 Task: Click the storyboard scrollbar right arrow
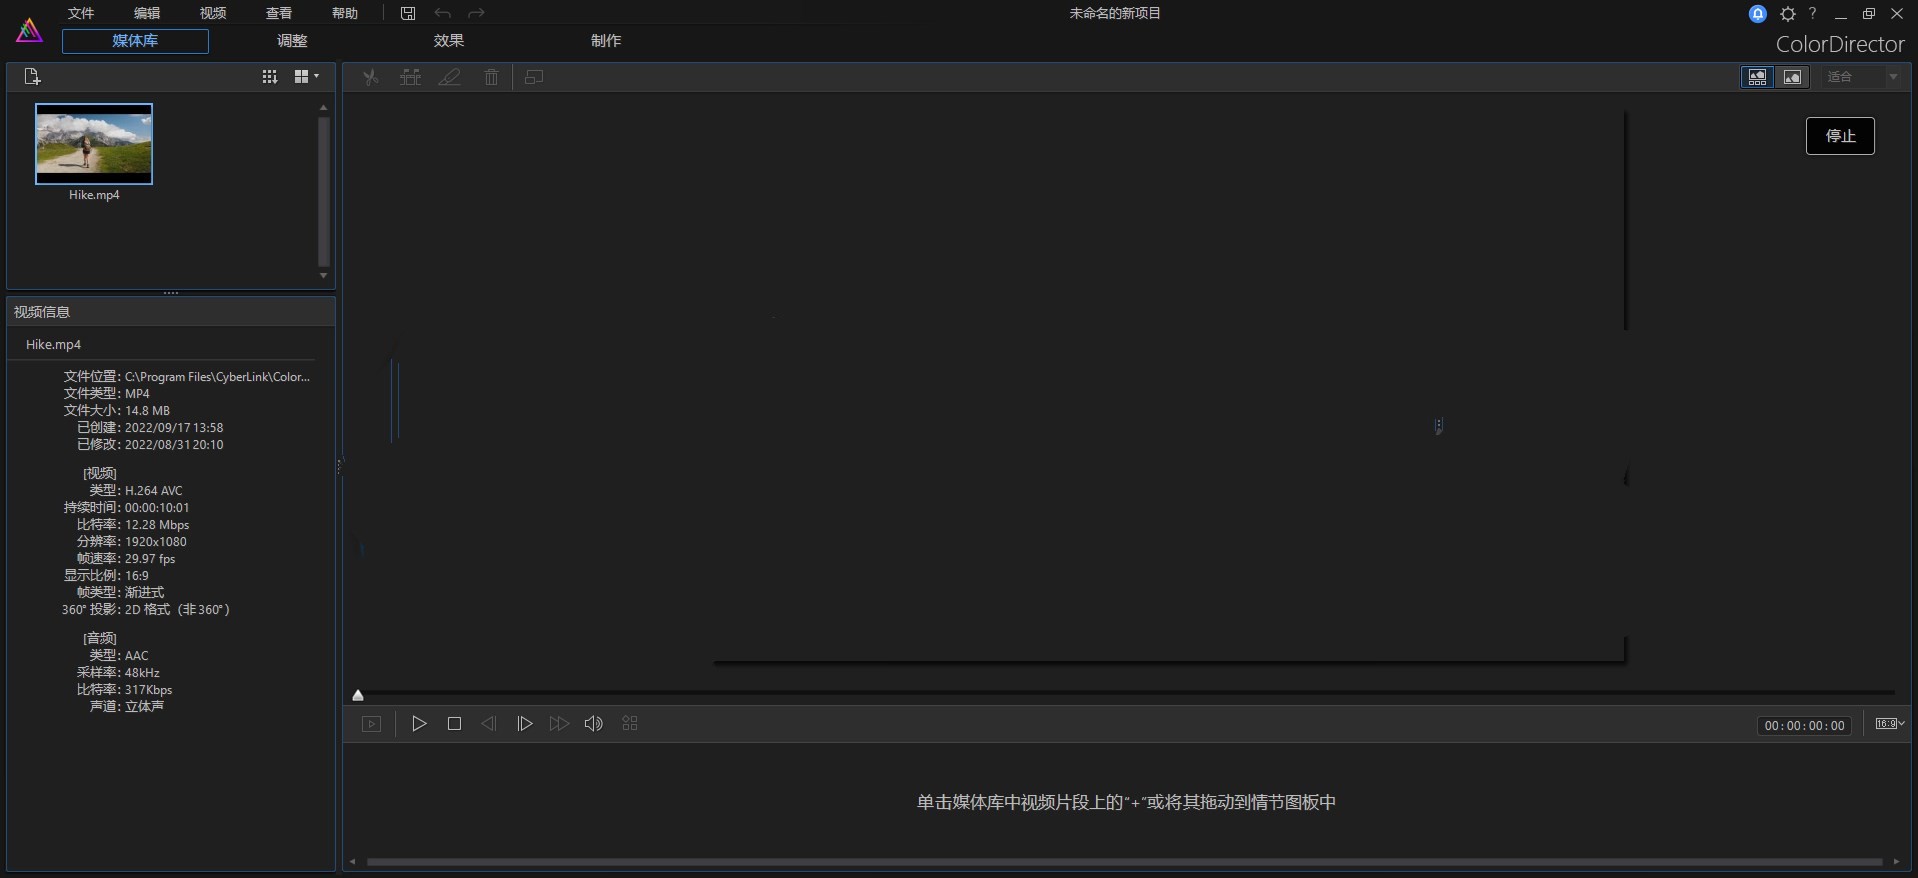pos(1896,862)
